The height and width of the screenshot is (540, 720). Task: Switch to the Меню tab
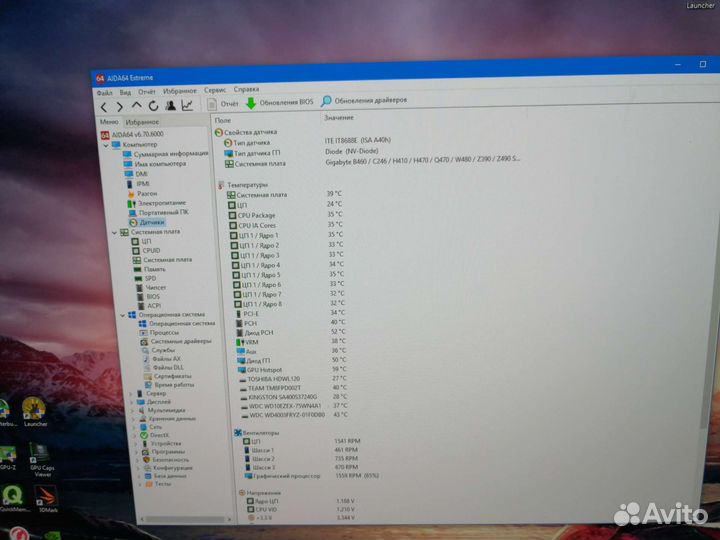point(109,122)
